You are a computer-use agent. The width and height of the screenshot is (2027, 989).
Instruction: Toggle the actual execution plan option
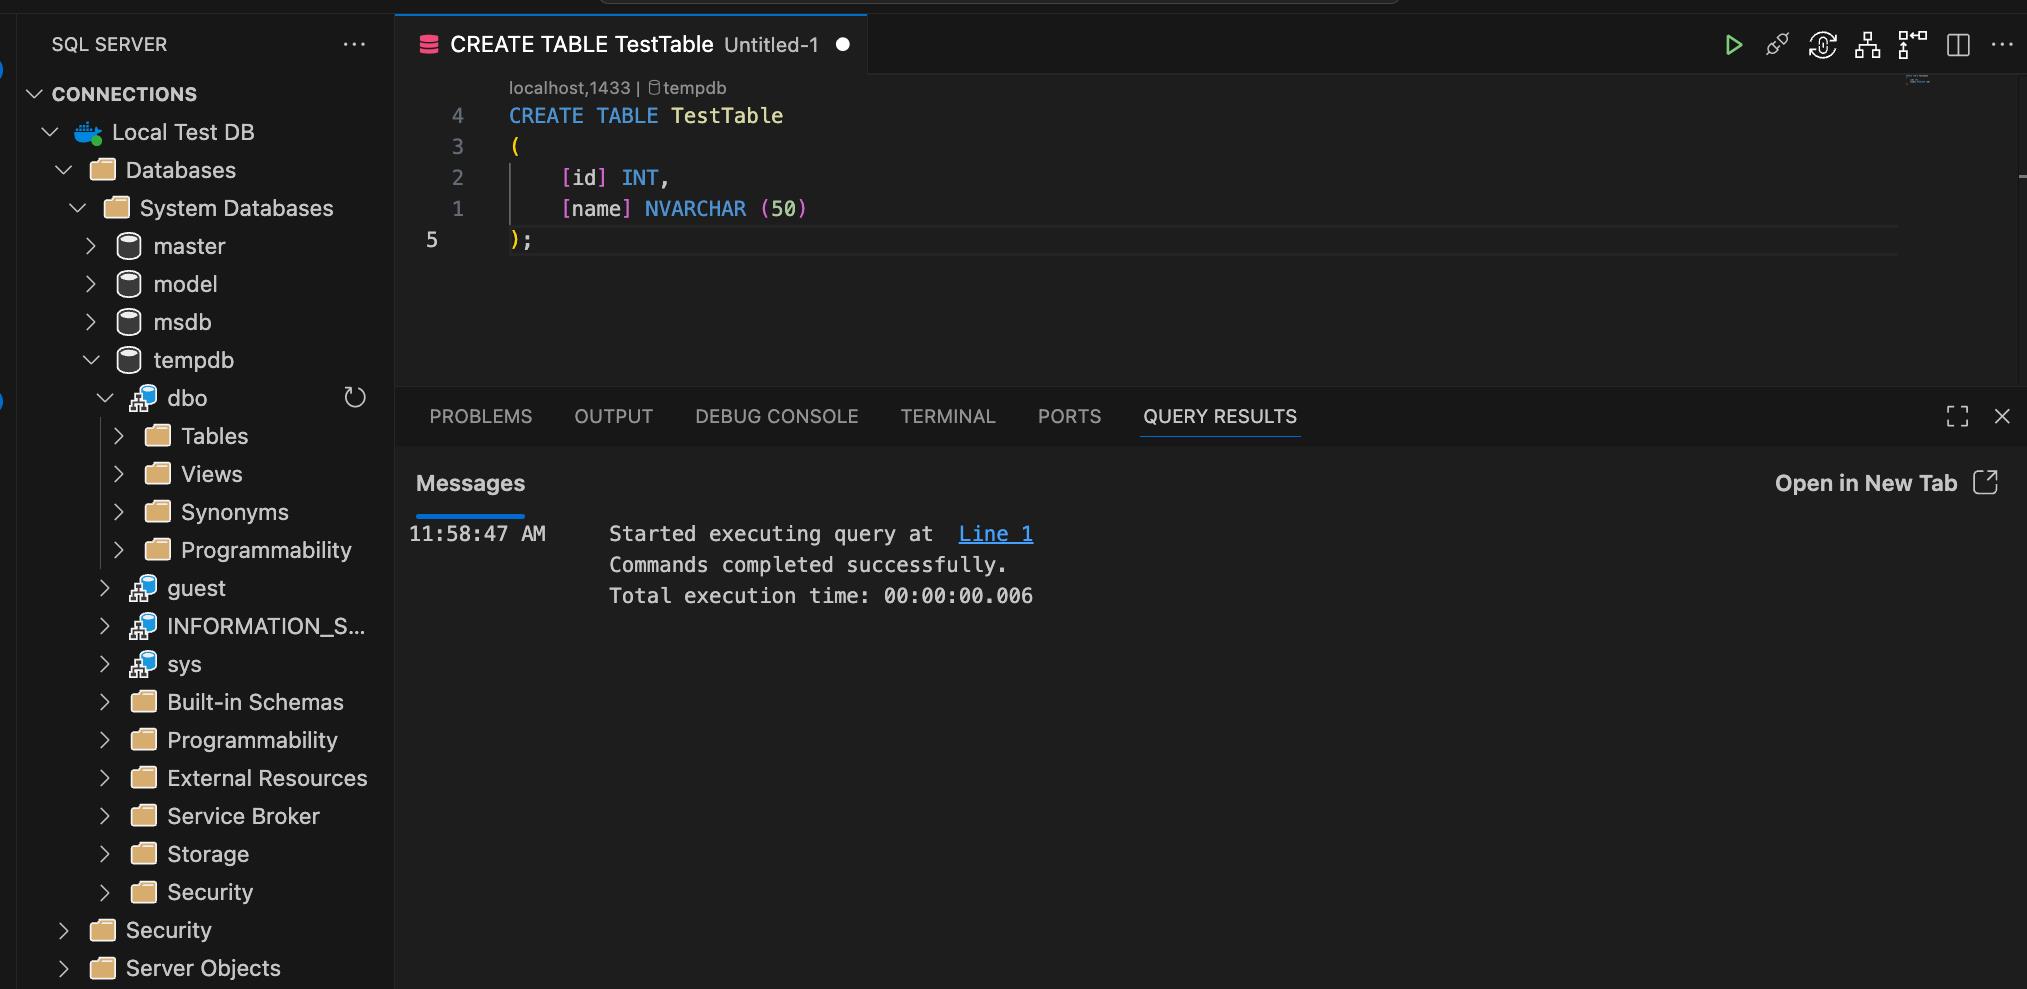pyautogui.click(x=1912, y=45)
